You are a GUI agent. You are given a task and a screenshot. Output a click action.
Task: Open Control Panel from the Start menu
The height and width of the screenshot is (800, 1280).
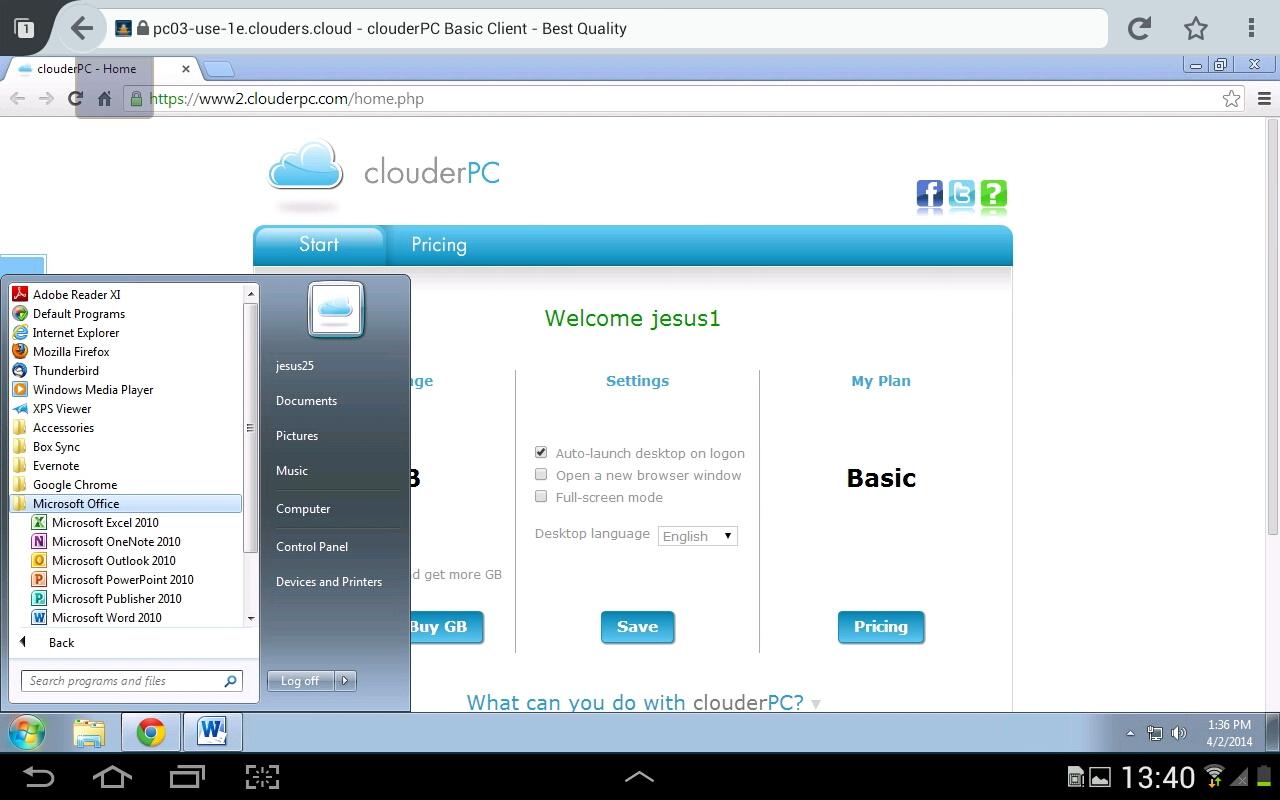click(x=312, y=546)
